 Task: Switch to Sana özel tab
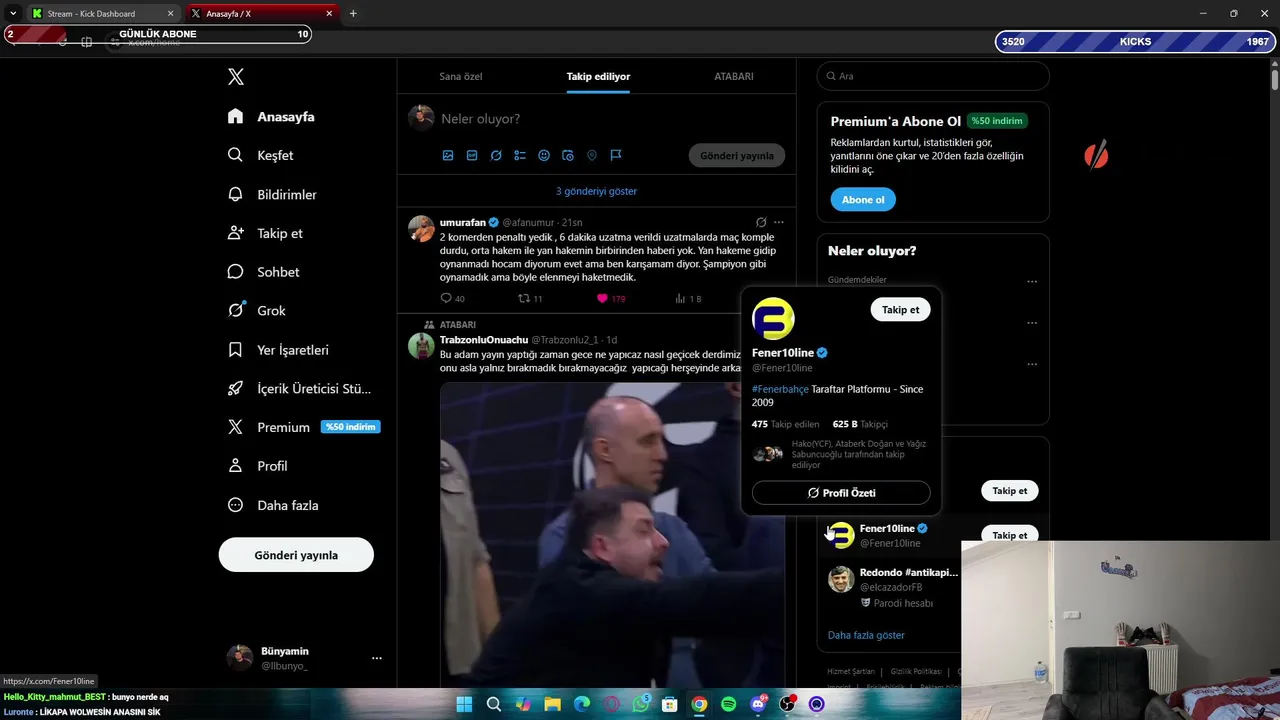[x=461, y=76]
